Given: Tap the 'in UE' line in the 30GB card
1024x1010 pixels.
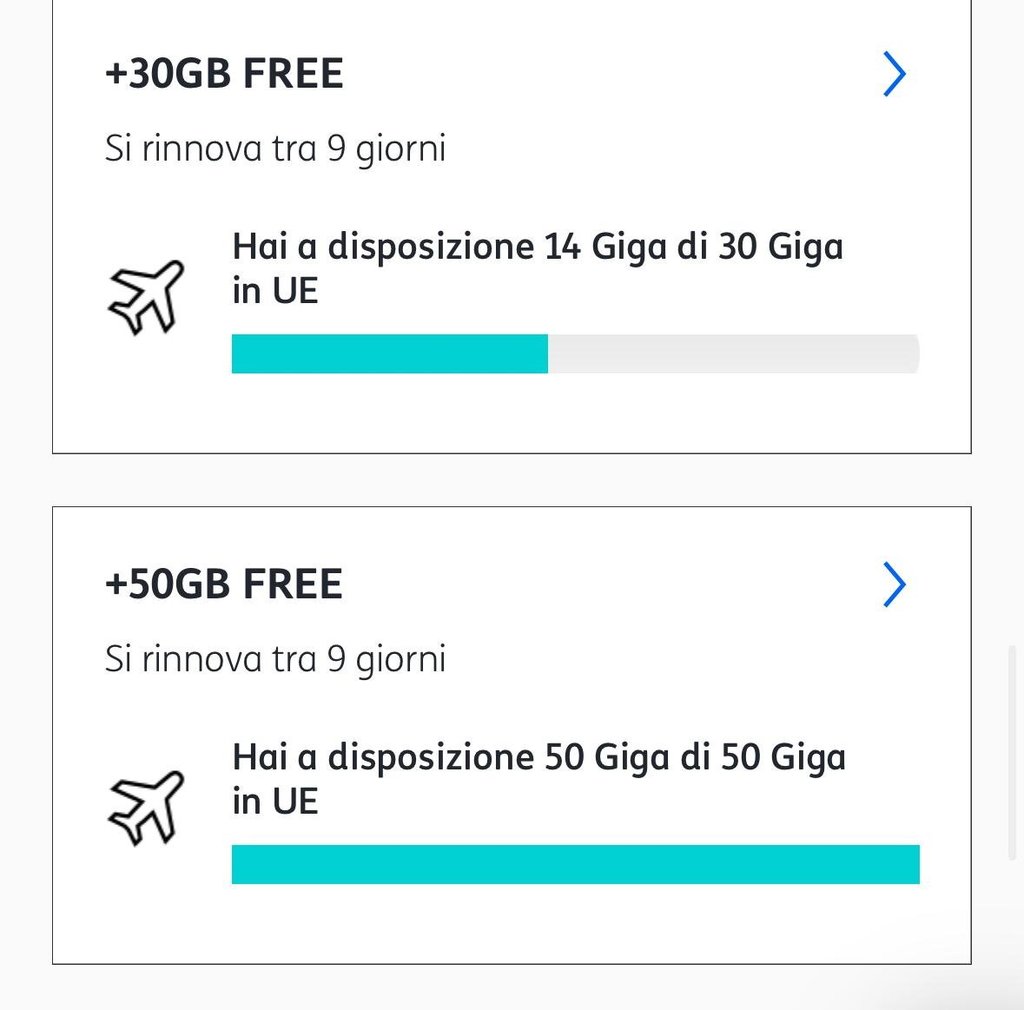Looking at the screenshot, I should point(276,291).
